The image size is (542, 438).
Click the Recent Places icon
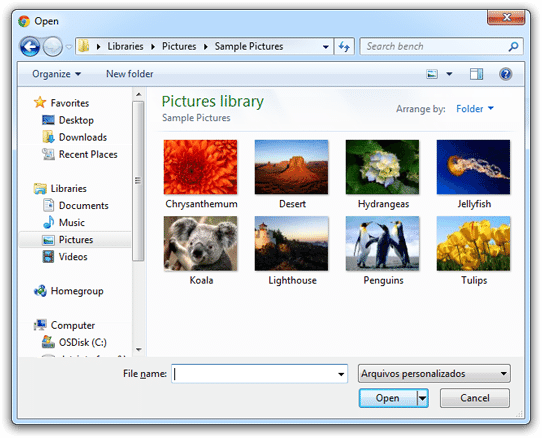[x=48, y=154]
